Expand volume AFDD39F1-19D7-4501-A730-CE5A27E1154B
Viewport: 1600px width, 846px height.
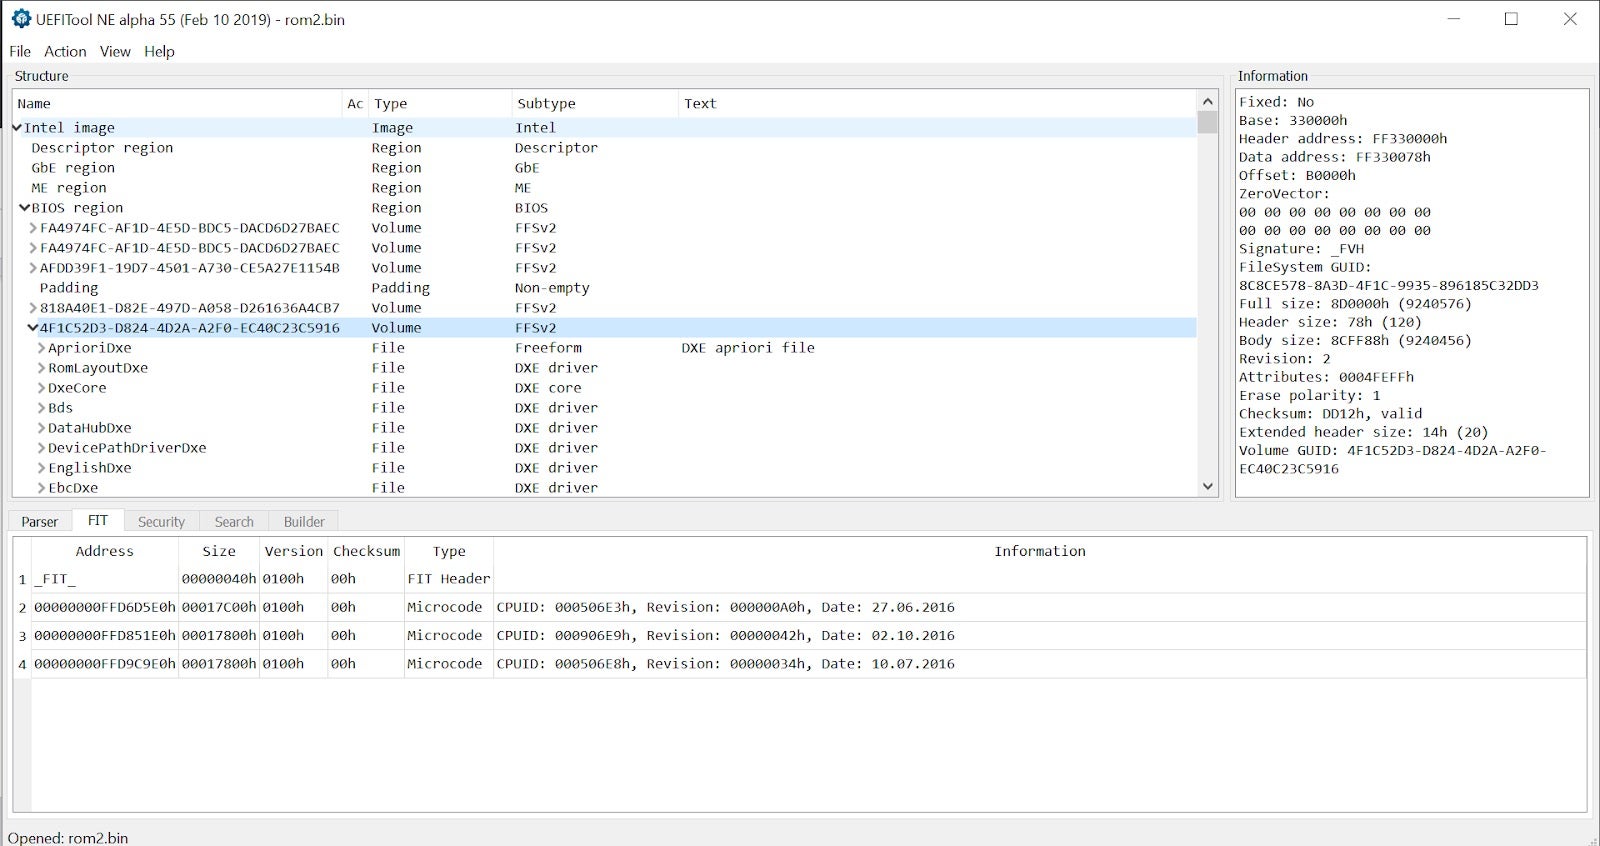click(33, 268)
